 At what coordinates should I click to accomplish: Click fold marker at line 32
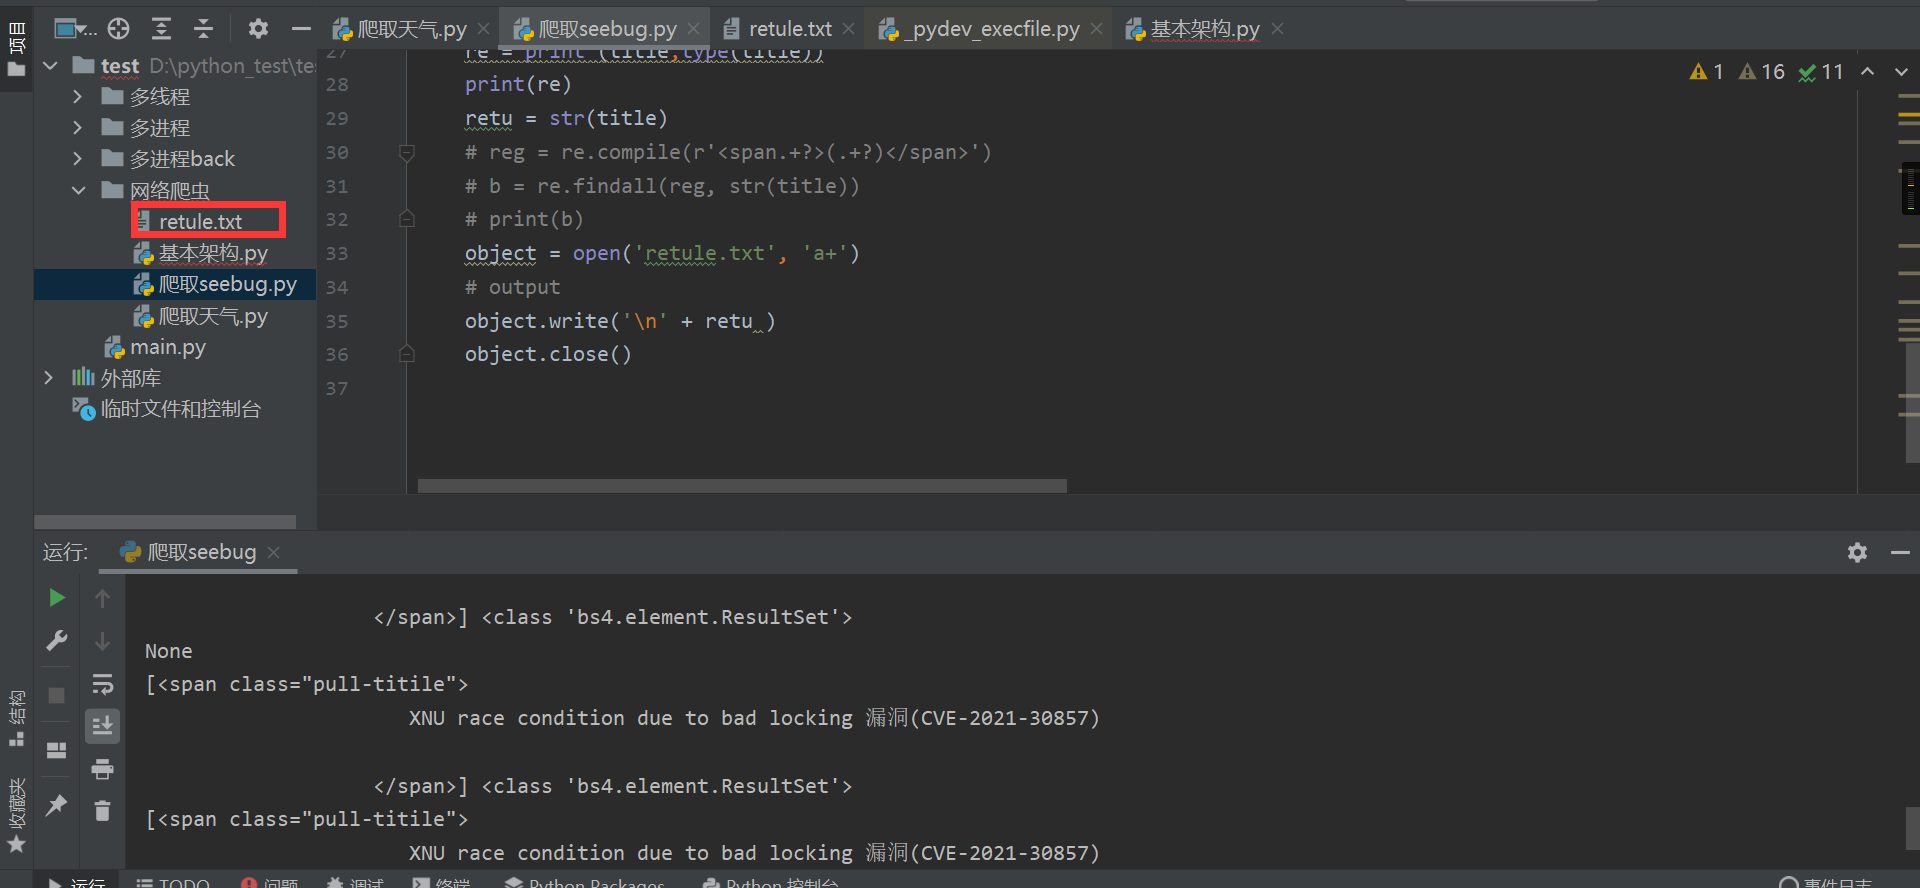(407, 219)
